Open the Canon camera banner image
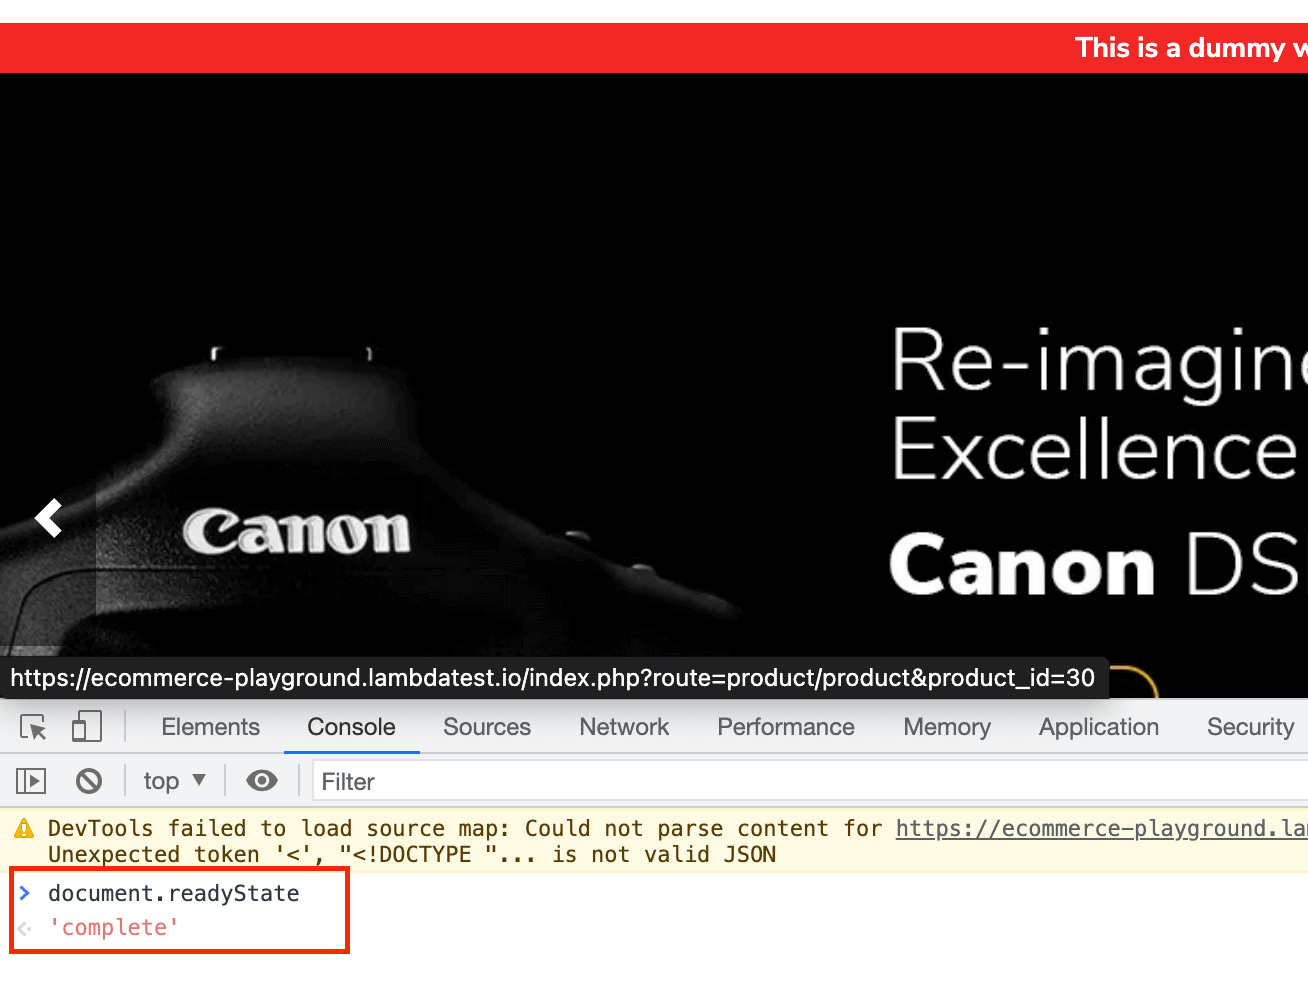 click(654, 385)
